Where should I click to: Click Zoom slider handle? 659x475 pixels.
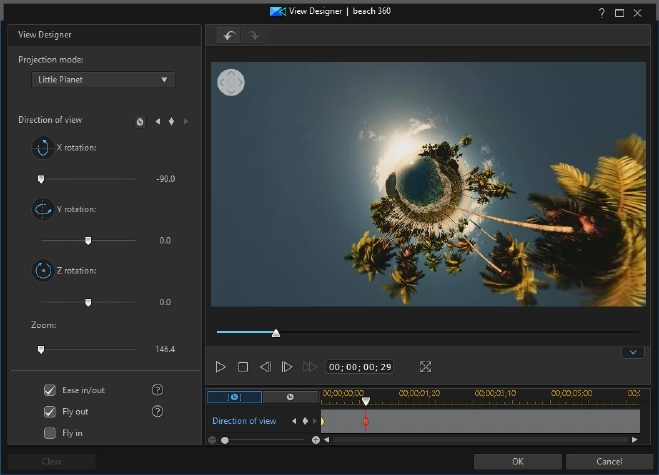pos(41,350)
